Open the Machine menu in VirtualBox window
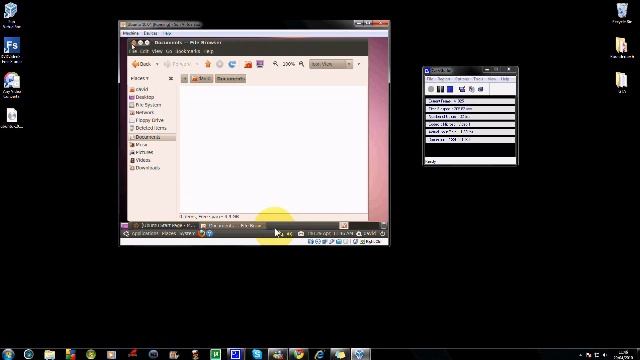The width and height of the screenshot is (640, 360). coord(131,33)
